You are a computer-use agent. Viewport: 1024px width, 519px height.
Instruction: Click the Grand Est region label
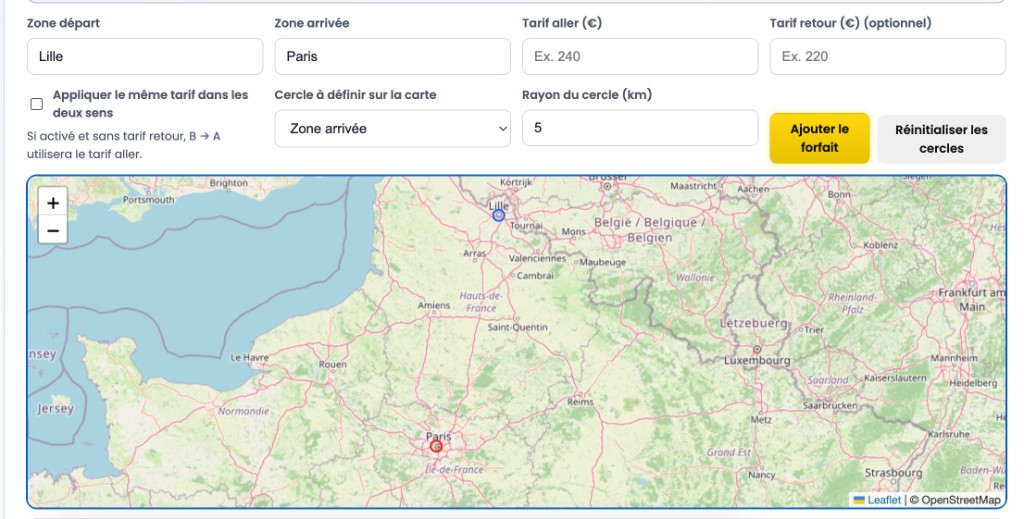click(x=729, y=452)
